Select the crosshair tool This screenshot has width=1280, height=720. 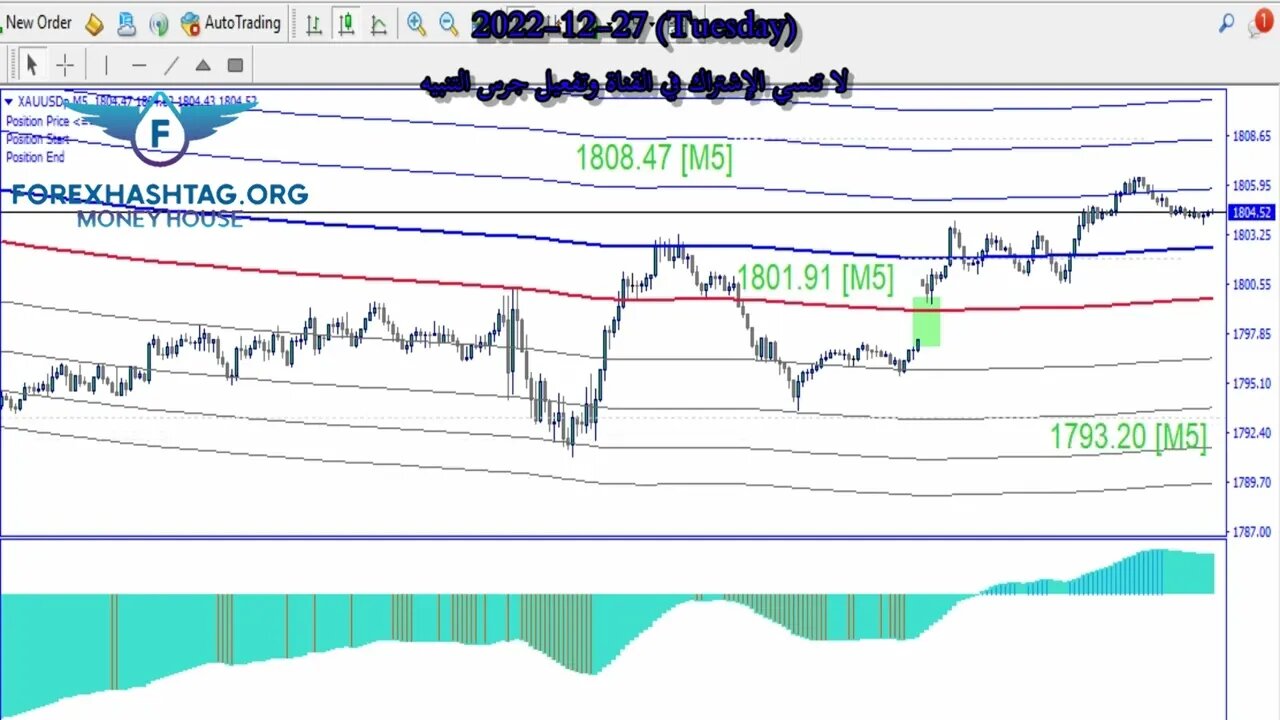65,66
